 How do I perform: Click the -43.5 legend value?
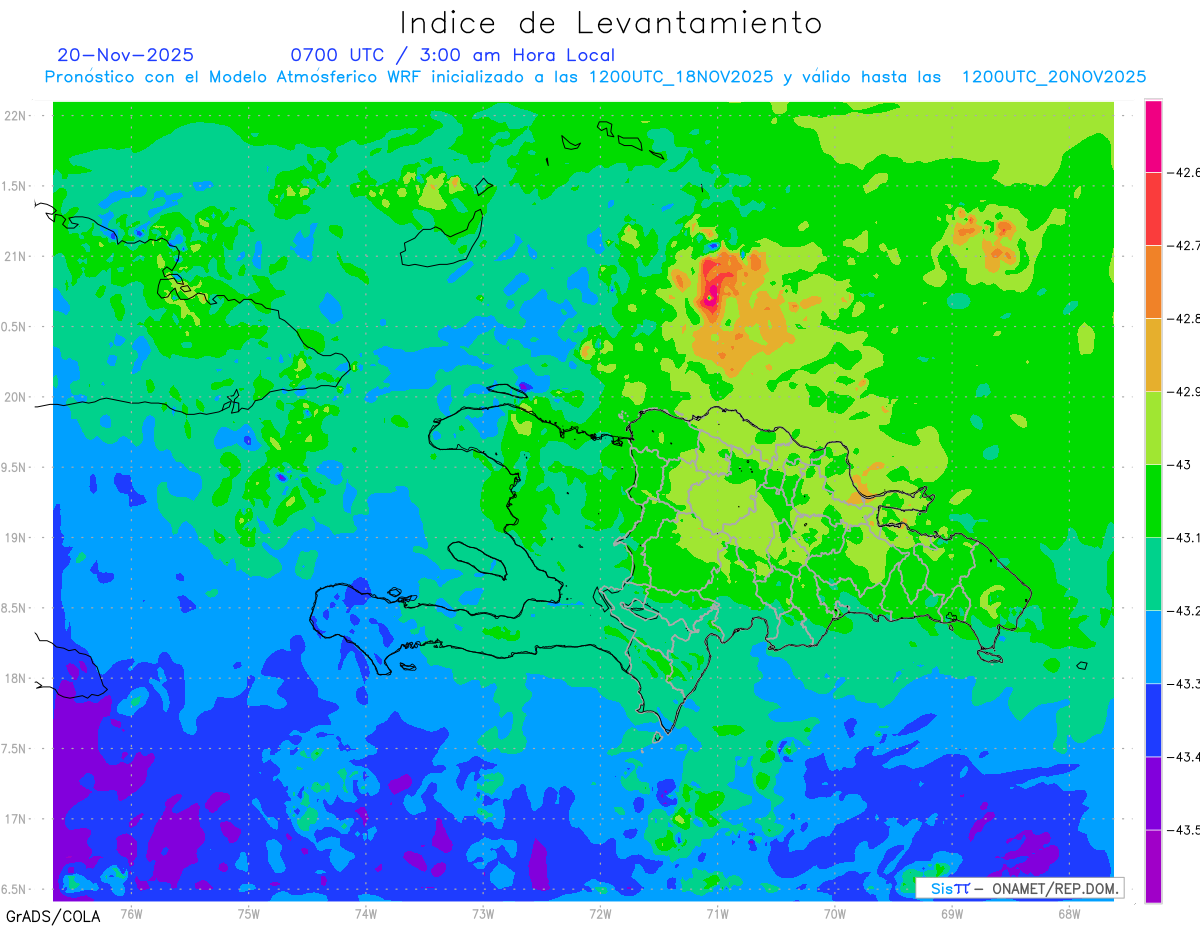(x=1183, y=829)
